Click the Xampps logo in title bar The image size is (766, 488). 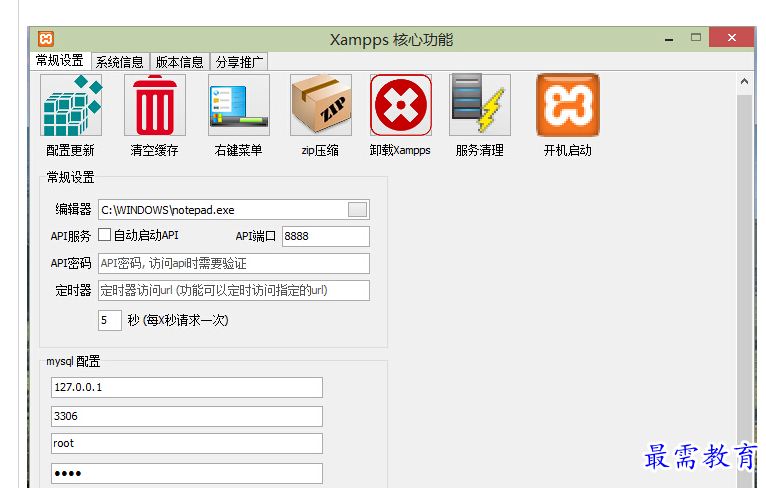point(46,39)
